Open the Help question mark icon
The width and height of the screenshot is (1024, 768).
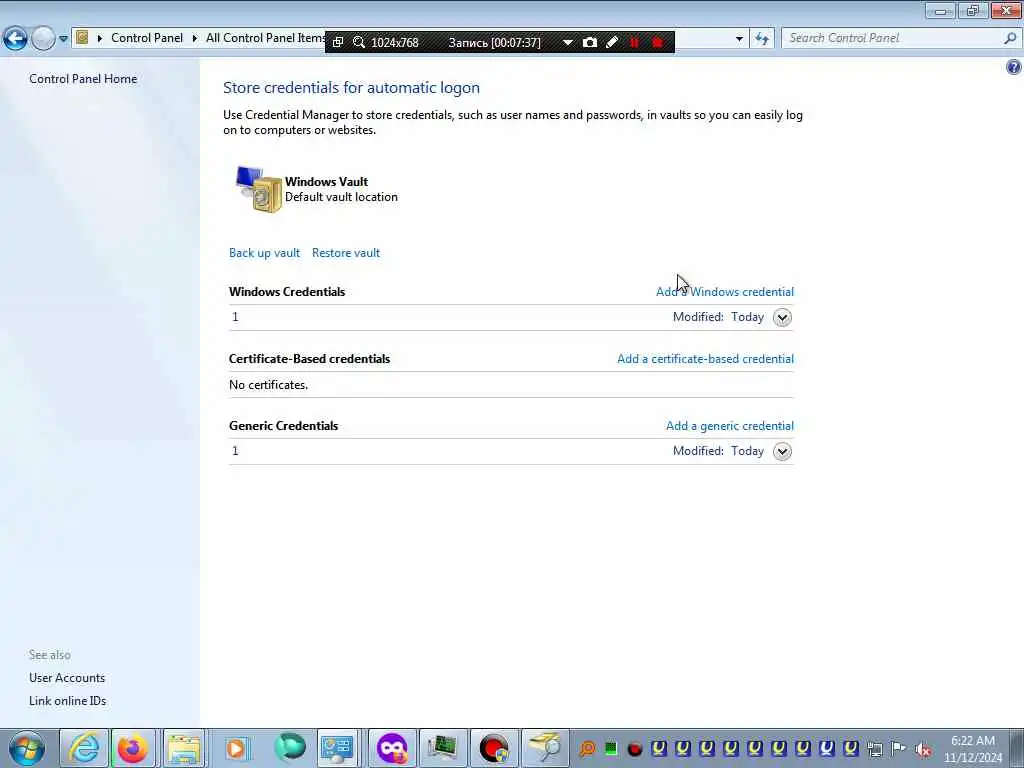click(1014, 67)
